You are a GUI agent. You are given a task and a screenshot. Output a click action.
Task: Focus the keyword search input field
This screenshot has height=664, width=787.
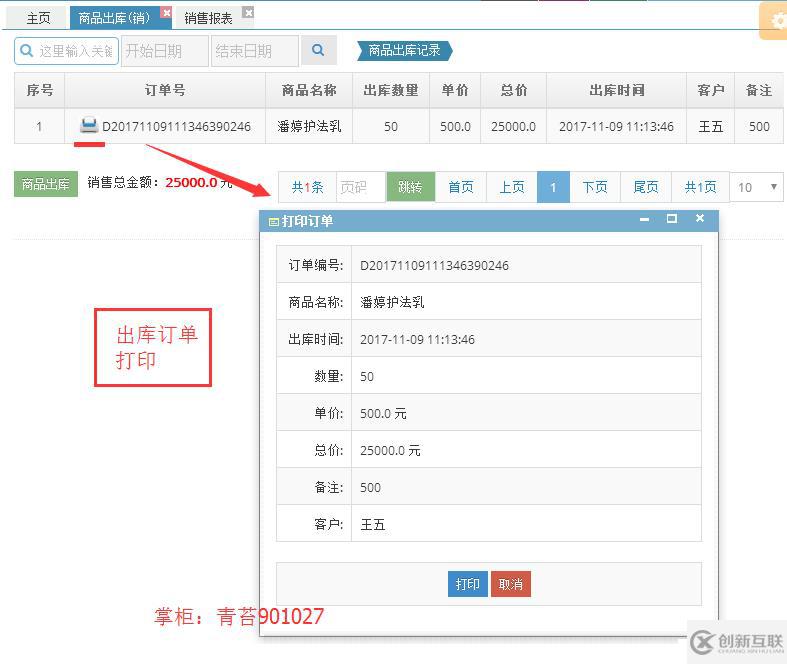click(x=66, y=51)
